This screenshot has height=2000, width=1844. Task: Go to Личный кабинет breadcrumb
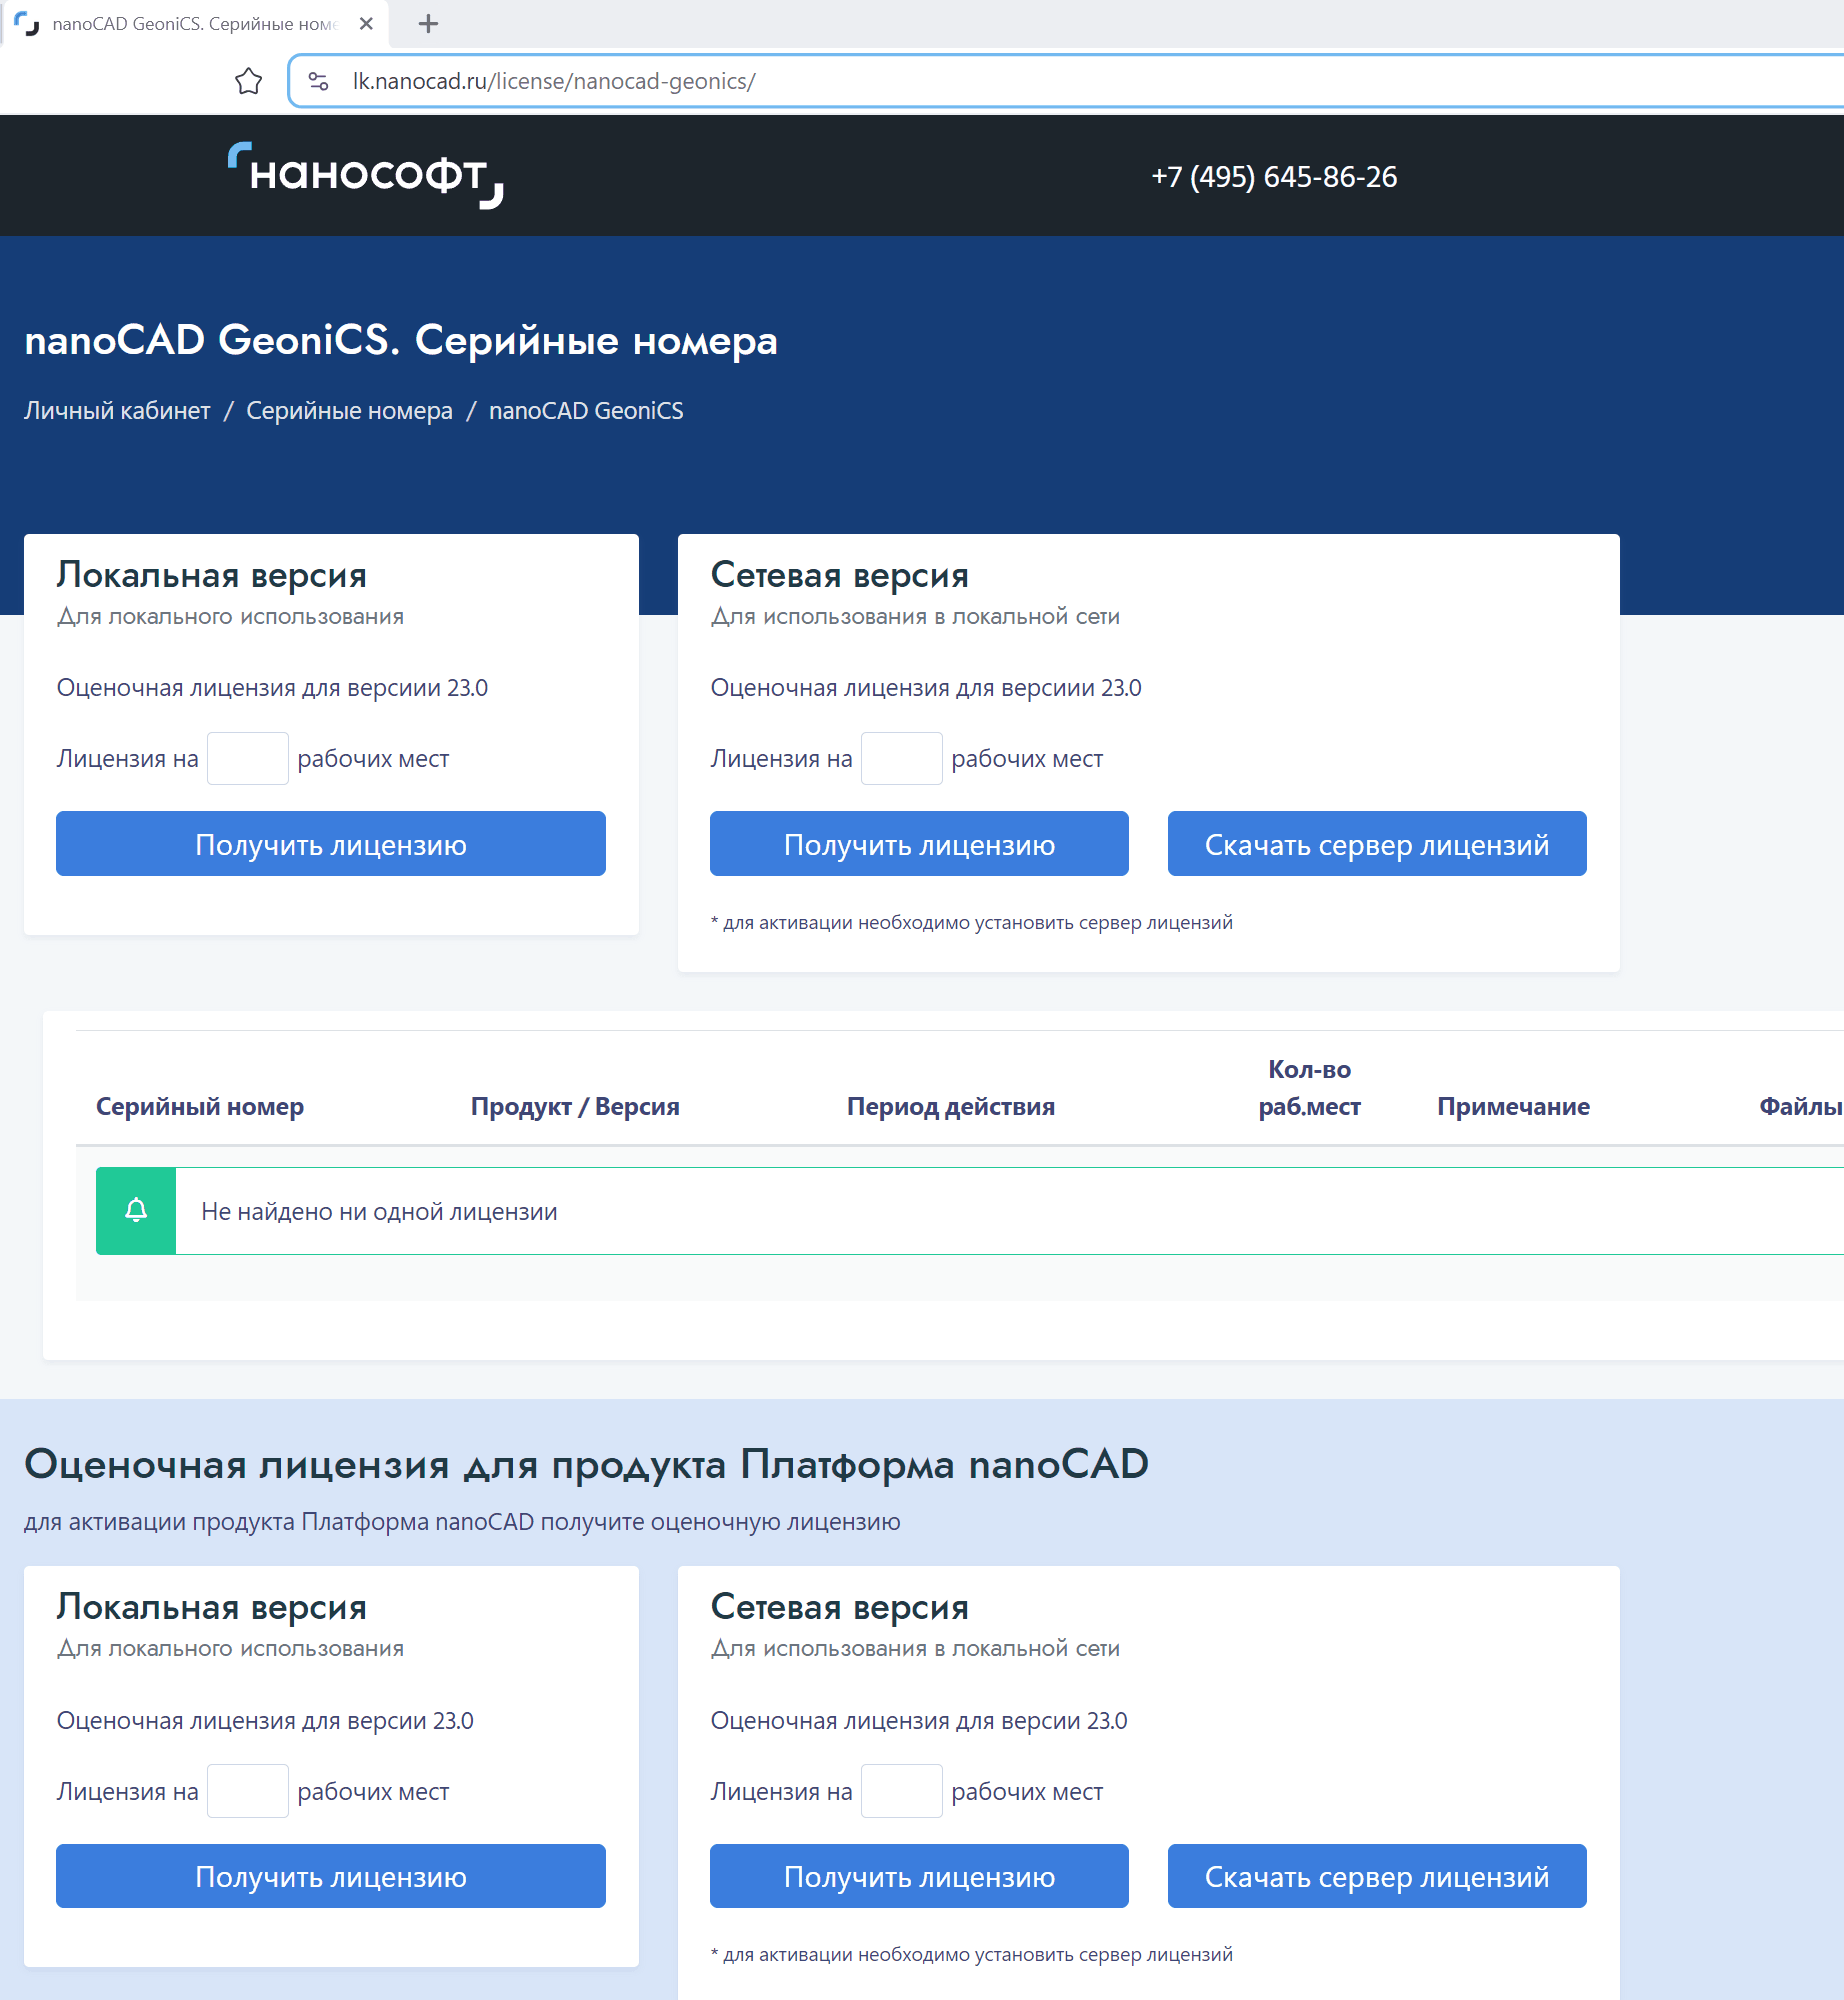(x=117, y=411)
